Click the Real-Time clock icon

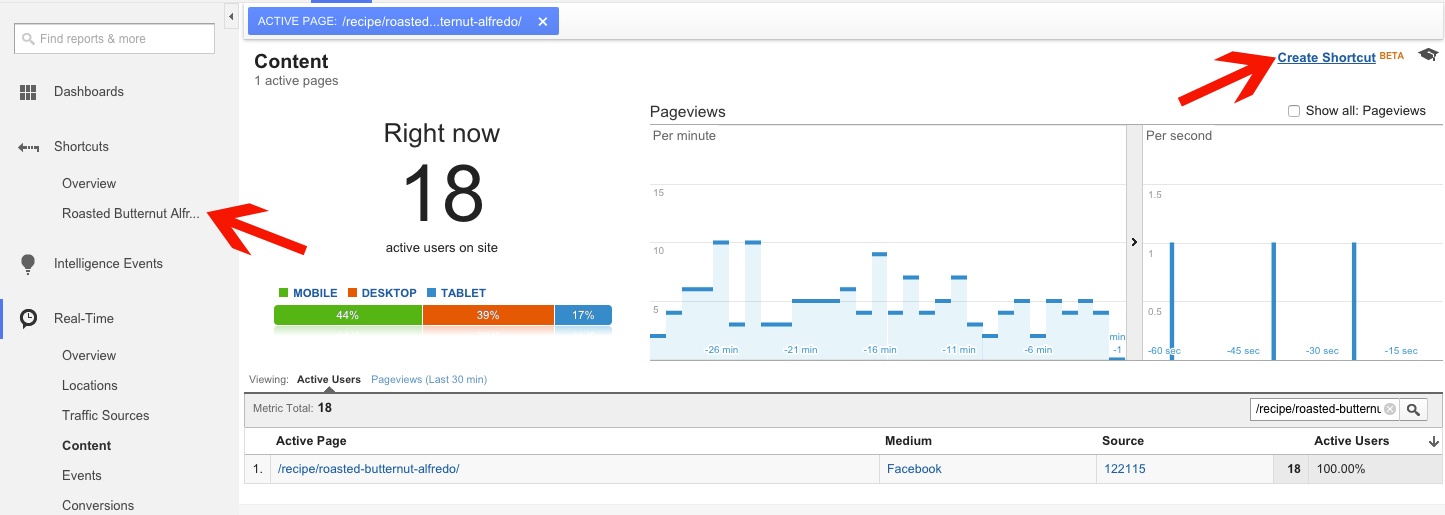click(29, 318)
